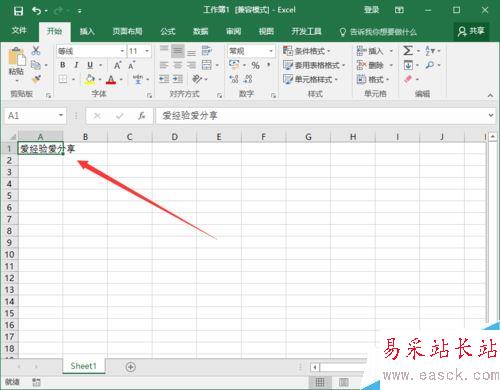Open the fill color dropdown arrow
Image resolution: width=500 pixels, height=390 pixels.
point(100,79)
